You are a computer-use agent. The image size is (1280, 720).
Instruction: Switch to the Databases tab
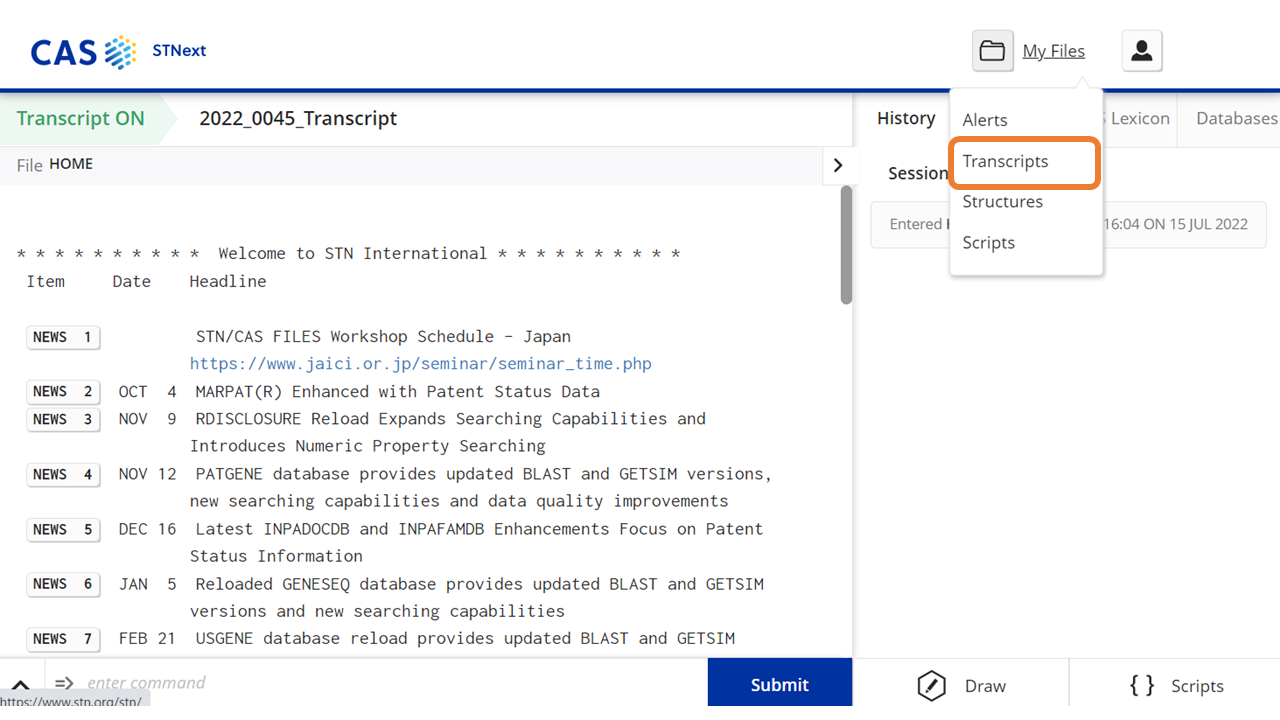pos(1236,118)
